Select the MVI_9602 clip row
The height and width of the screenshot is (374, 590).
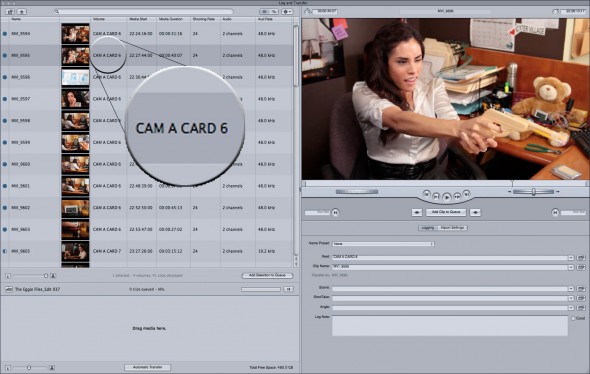tap(147, 208)
